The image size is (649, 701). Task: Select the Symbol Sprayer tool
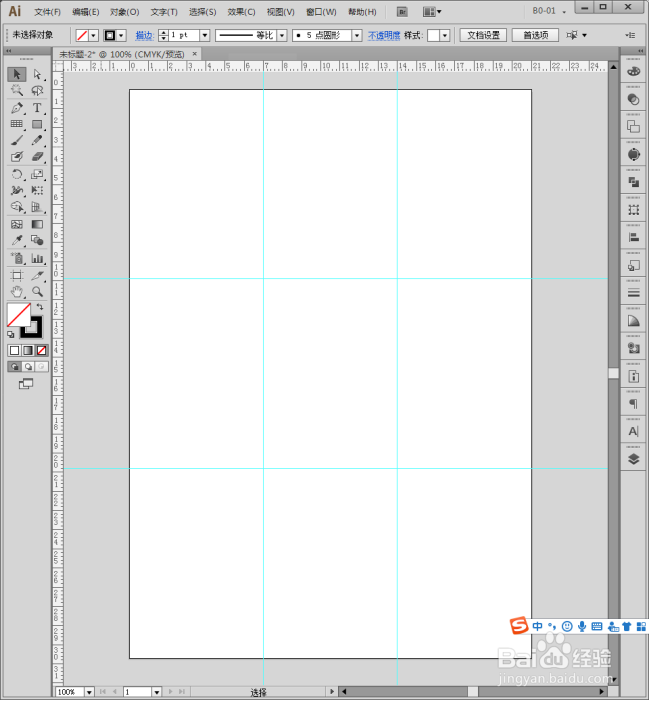click(17, 258)
